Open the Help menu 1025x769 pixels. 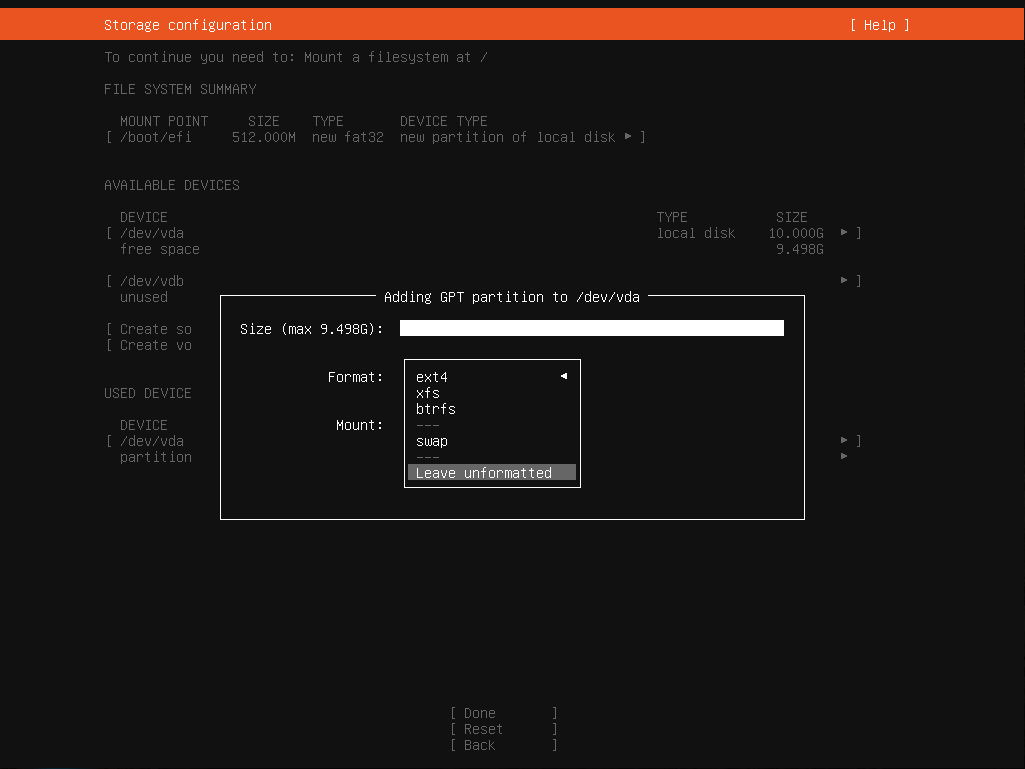(879, 25)
